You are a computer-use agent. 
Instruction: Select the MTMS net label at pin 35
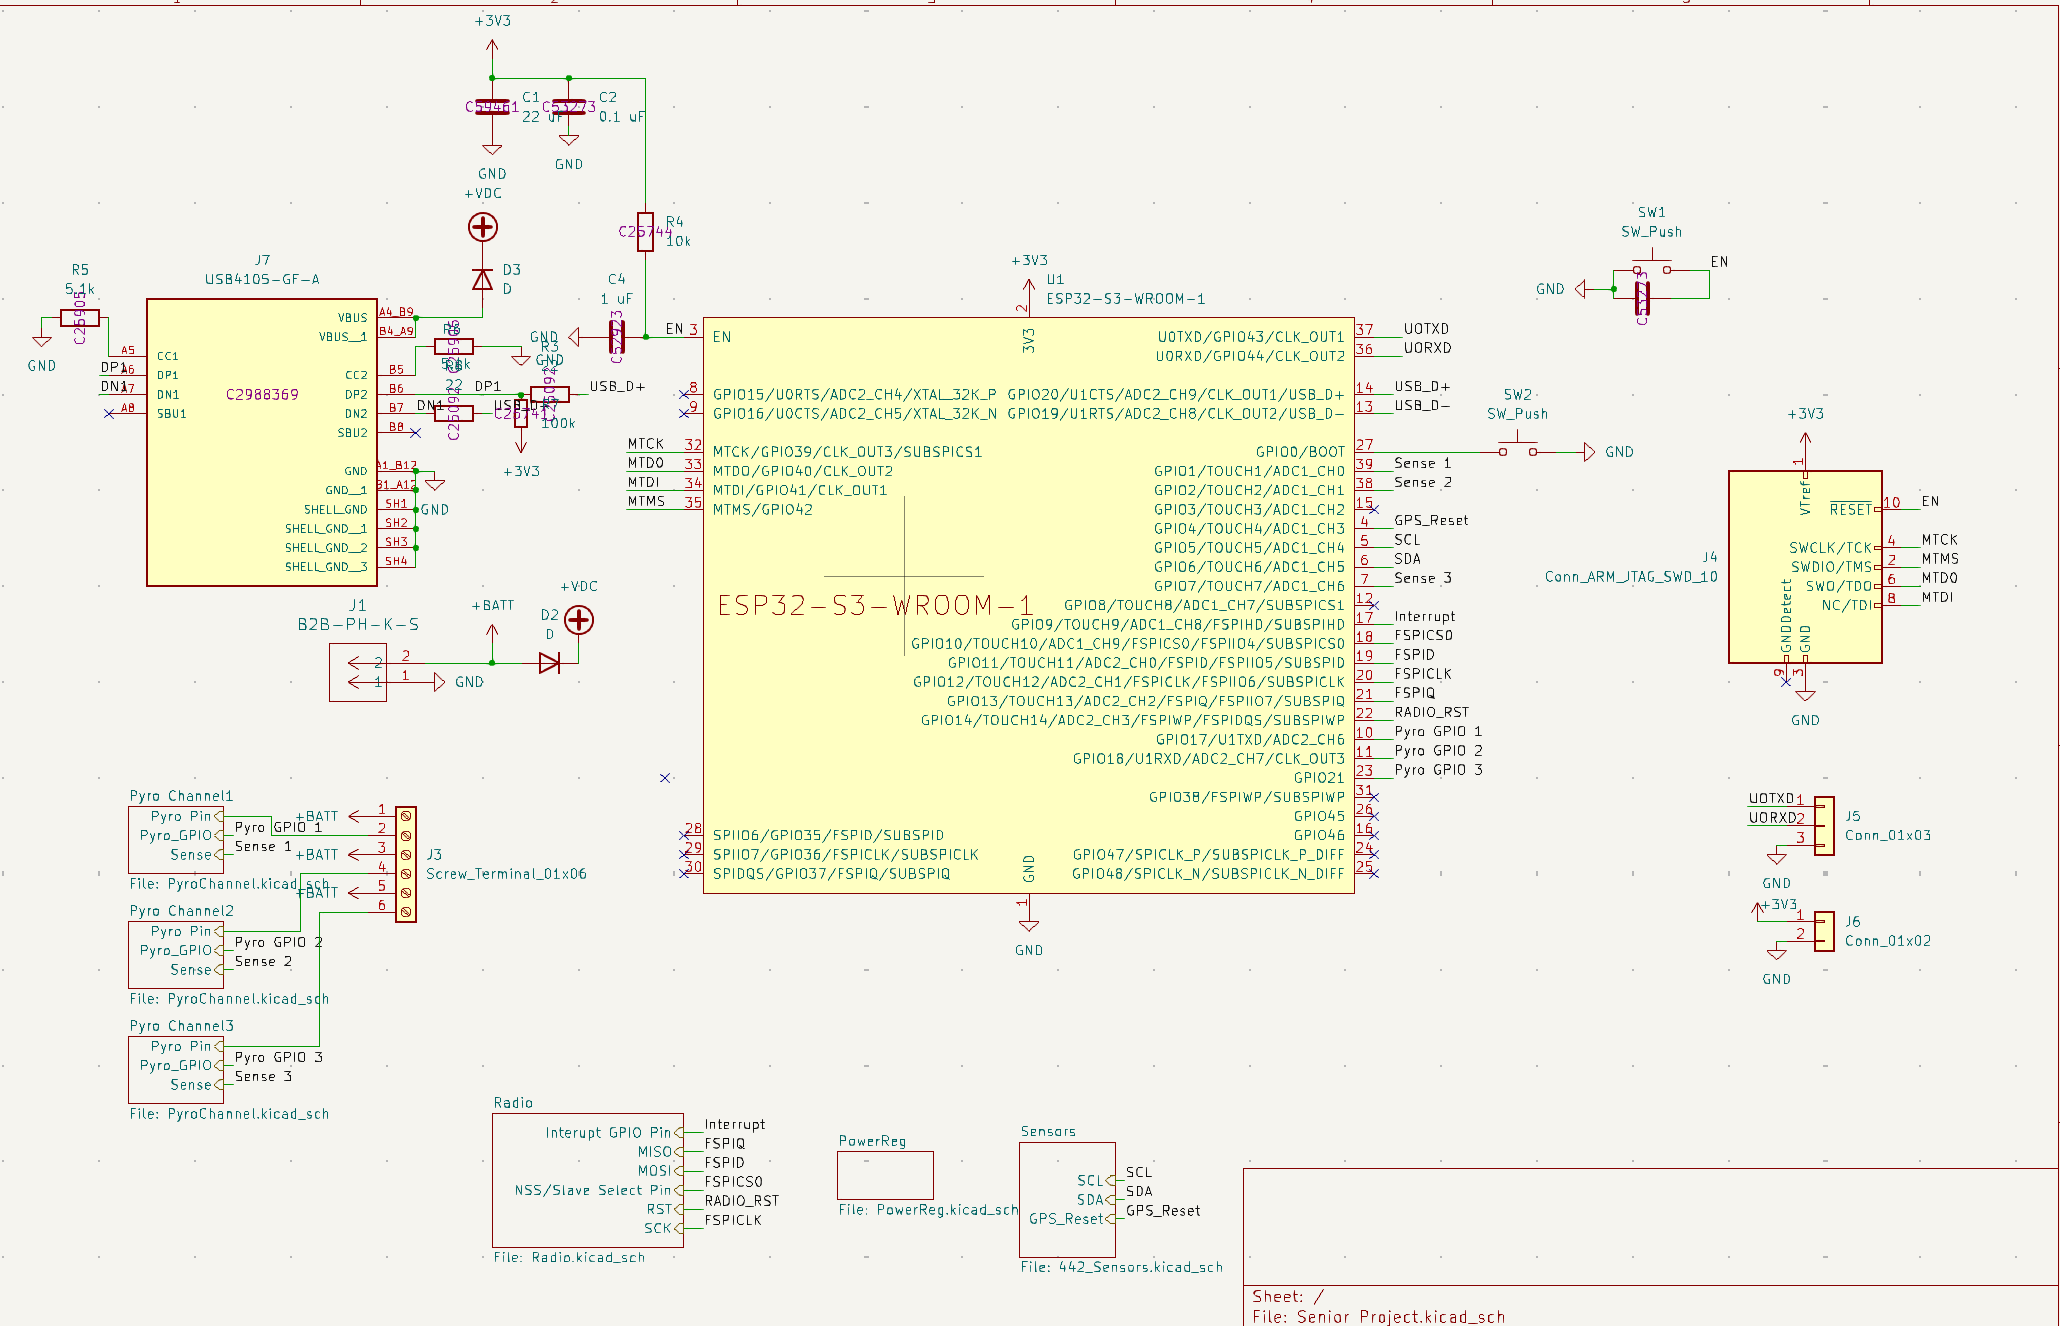(x=646, y=501)
